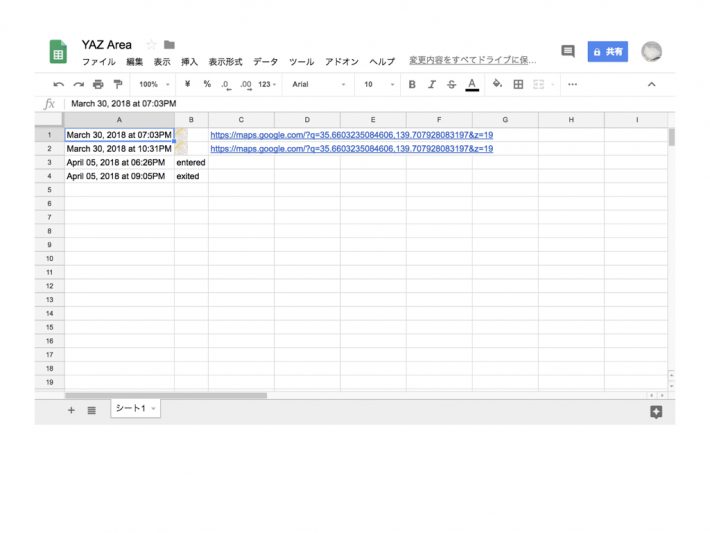This screenshot has width=710, height=533.
Task: Add a new sheet with plus icon
Action: 71,410
